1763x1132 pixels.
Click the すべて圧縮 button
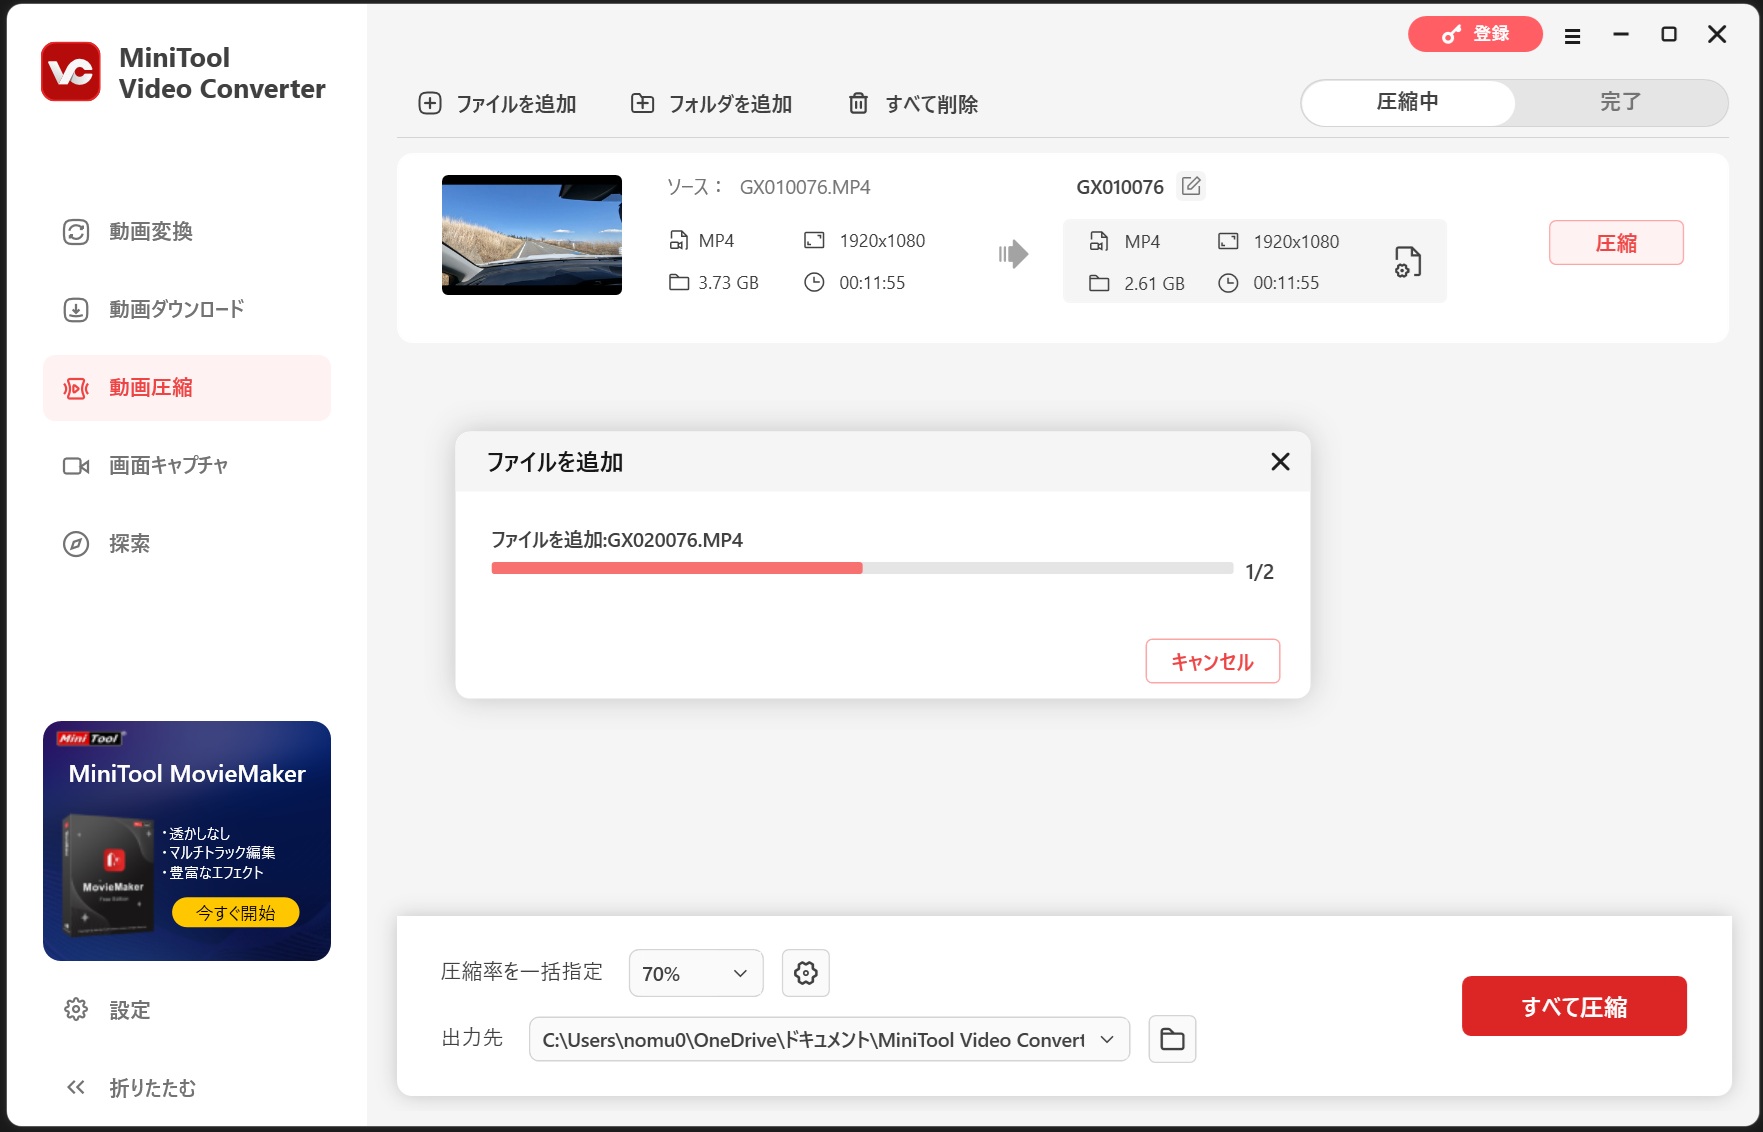click(1574, 1006)
